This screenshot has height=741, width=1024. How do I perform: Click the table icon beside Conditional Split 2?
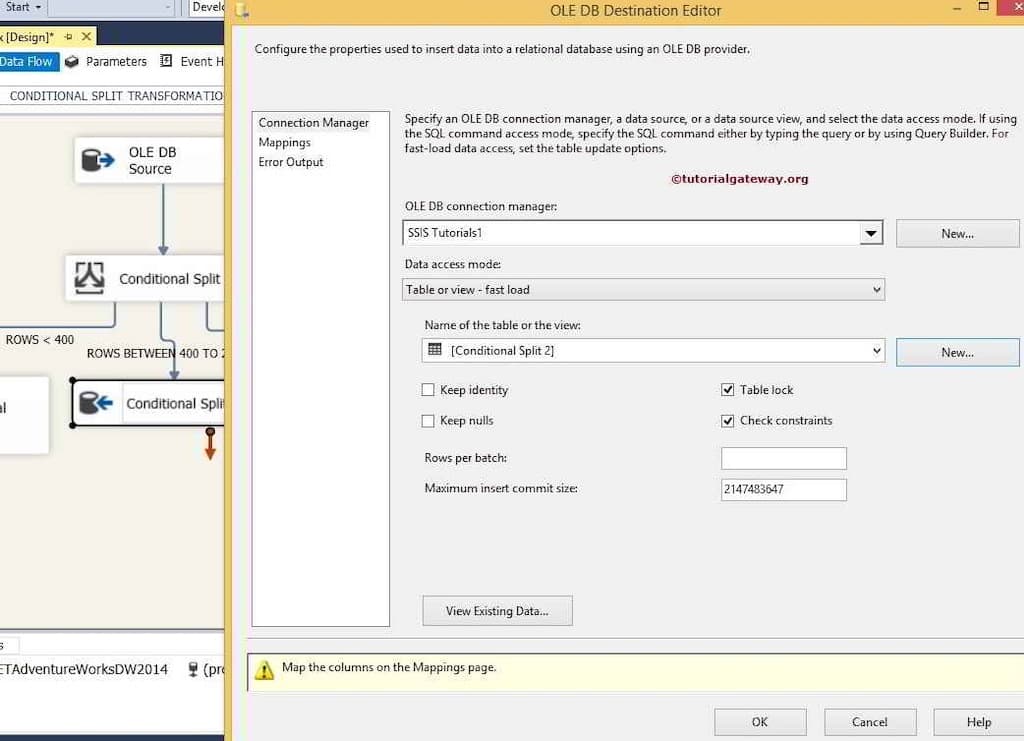(435, 350)
